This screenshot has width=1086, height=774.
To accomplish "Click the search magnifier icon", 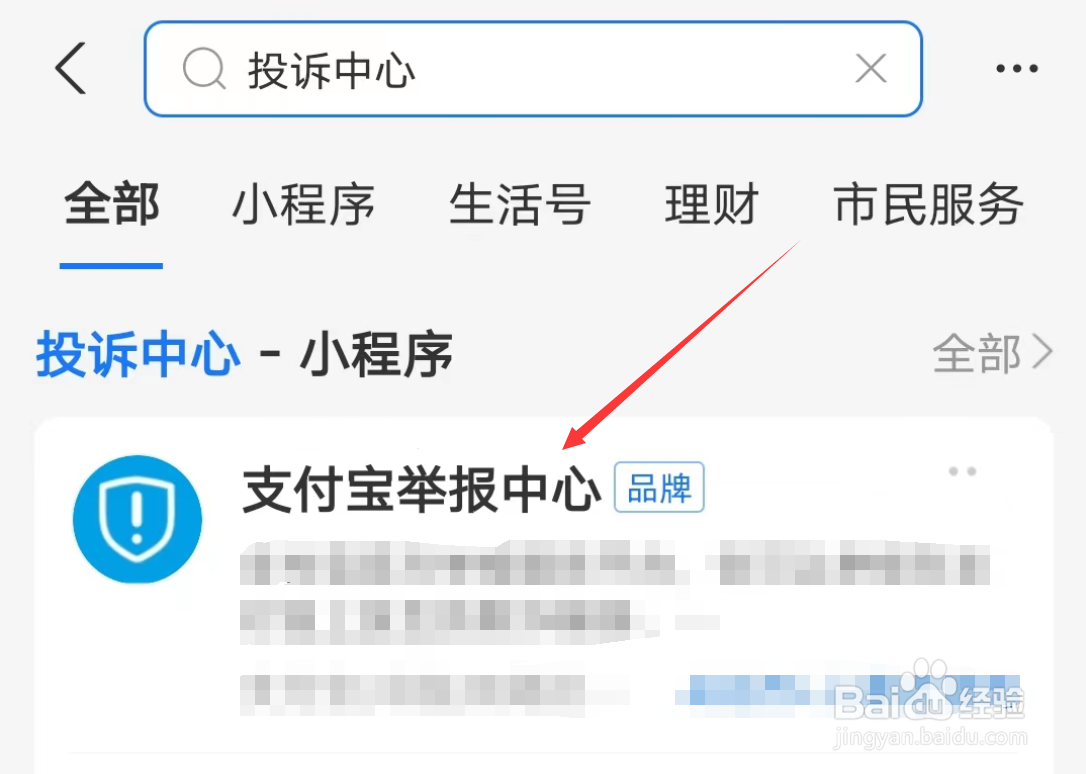I will pyautogui.click(x=204, y=69).
